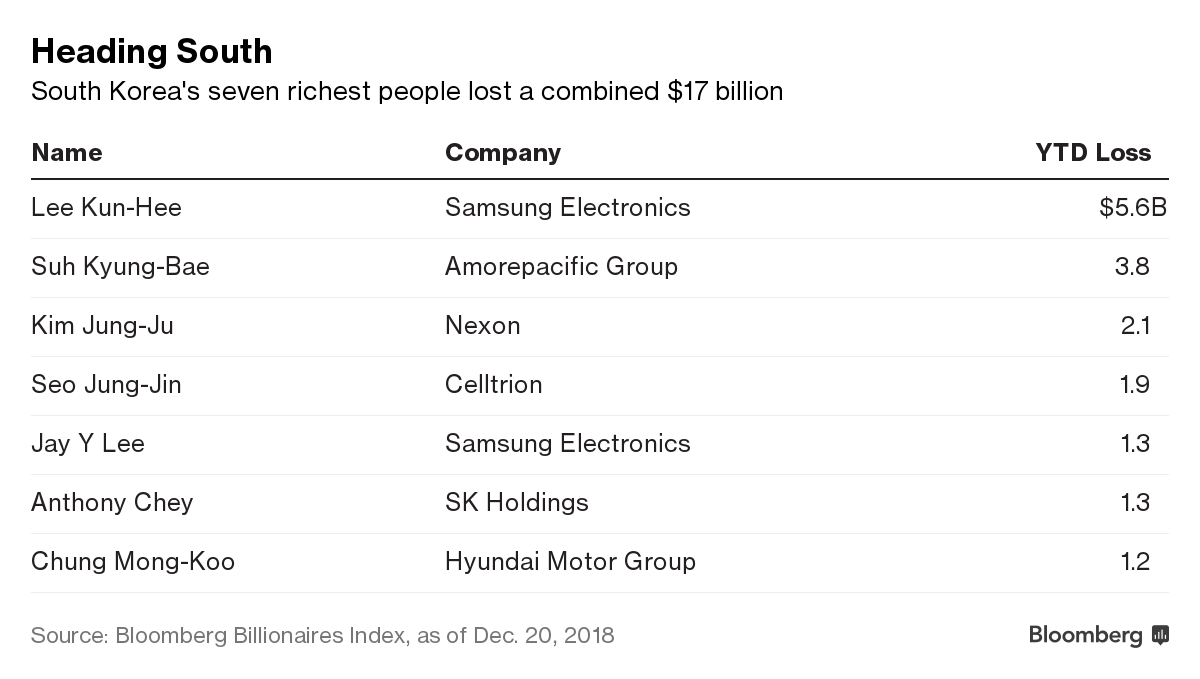Viewport: 1200px width, 679px height.
Task: Select the Jay Y Lee name cell
Action: pos(88,443)
